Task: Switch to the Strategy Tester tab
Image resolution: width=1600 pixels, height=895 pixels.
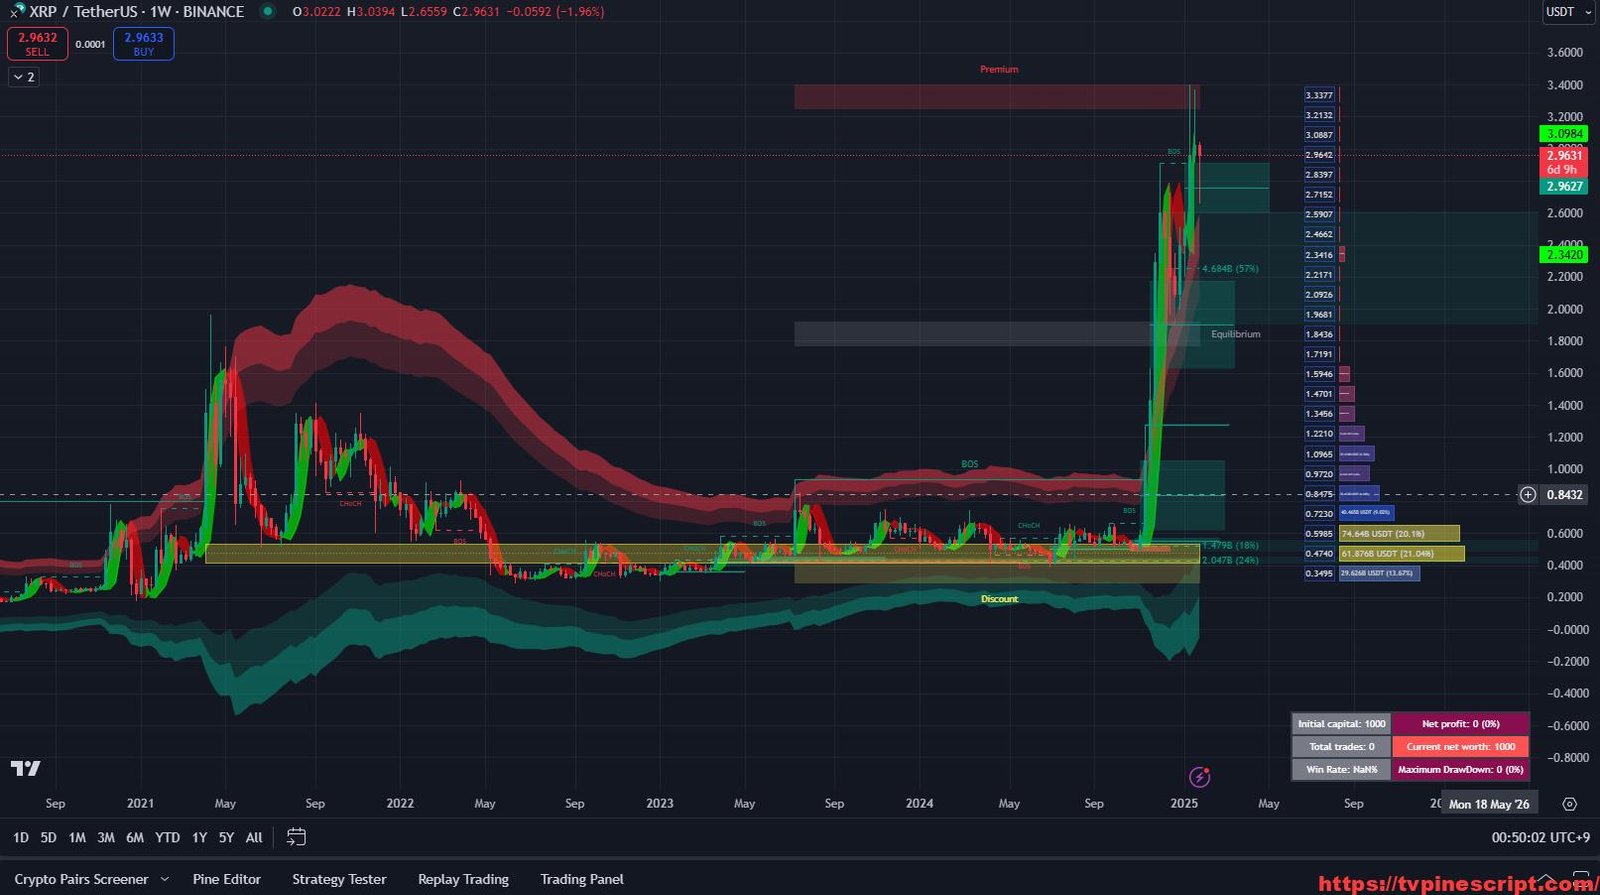Action: 339,879
